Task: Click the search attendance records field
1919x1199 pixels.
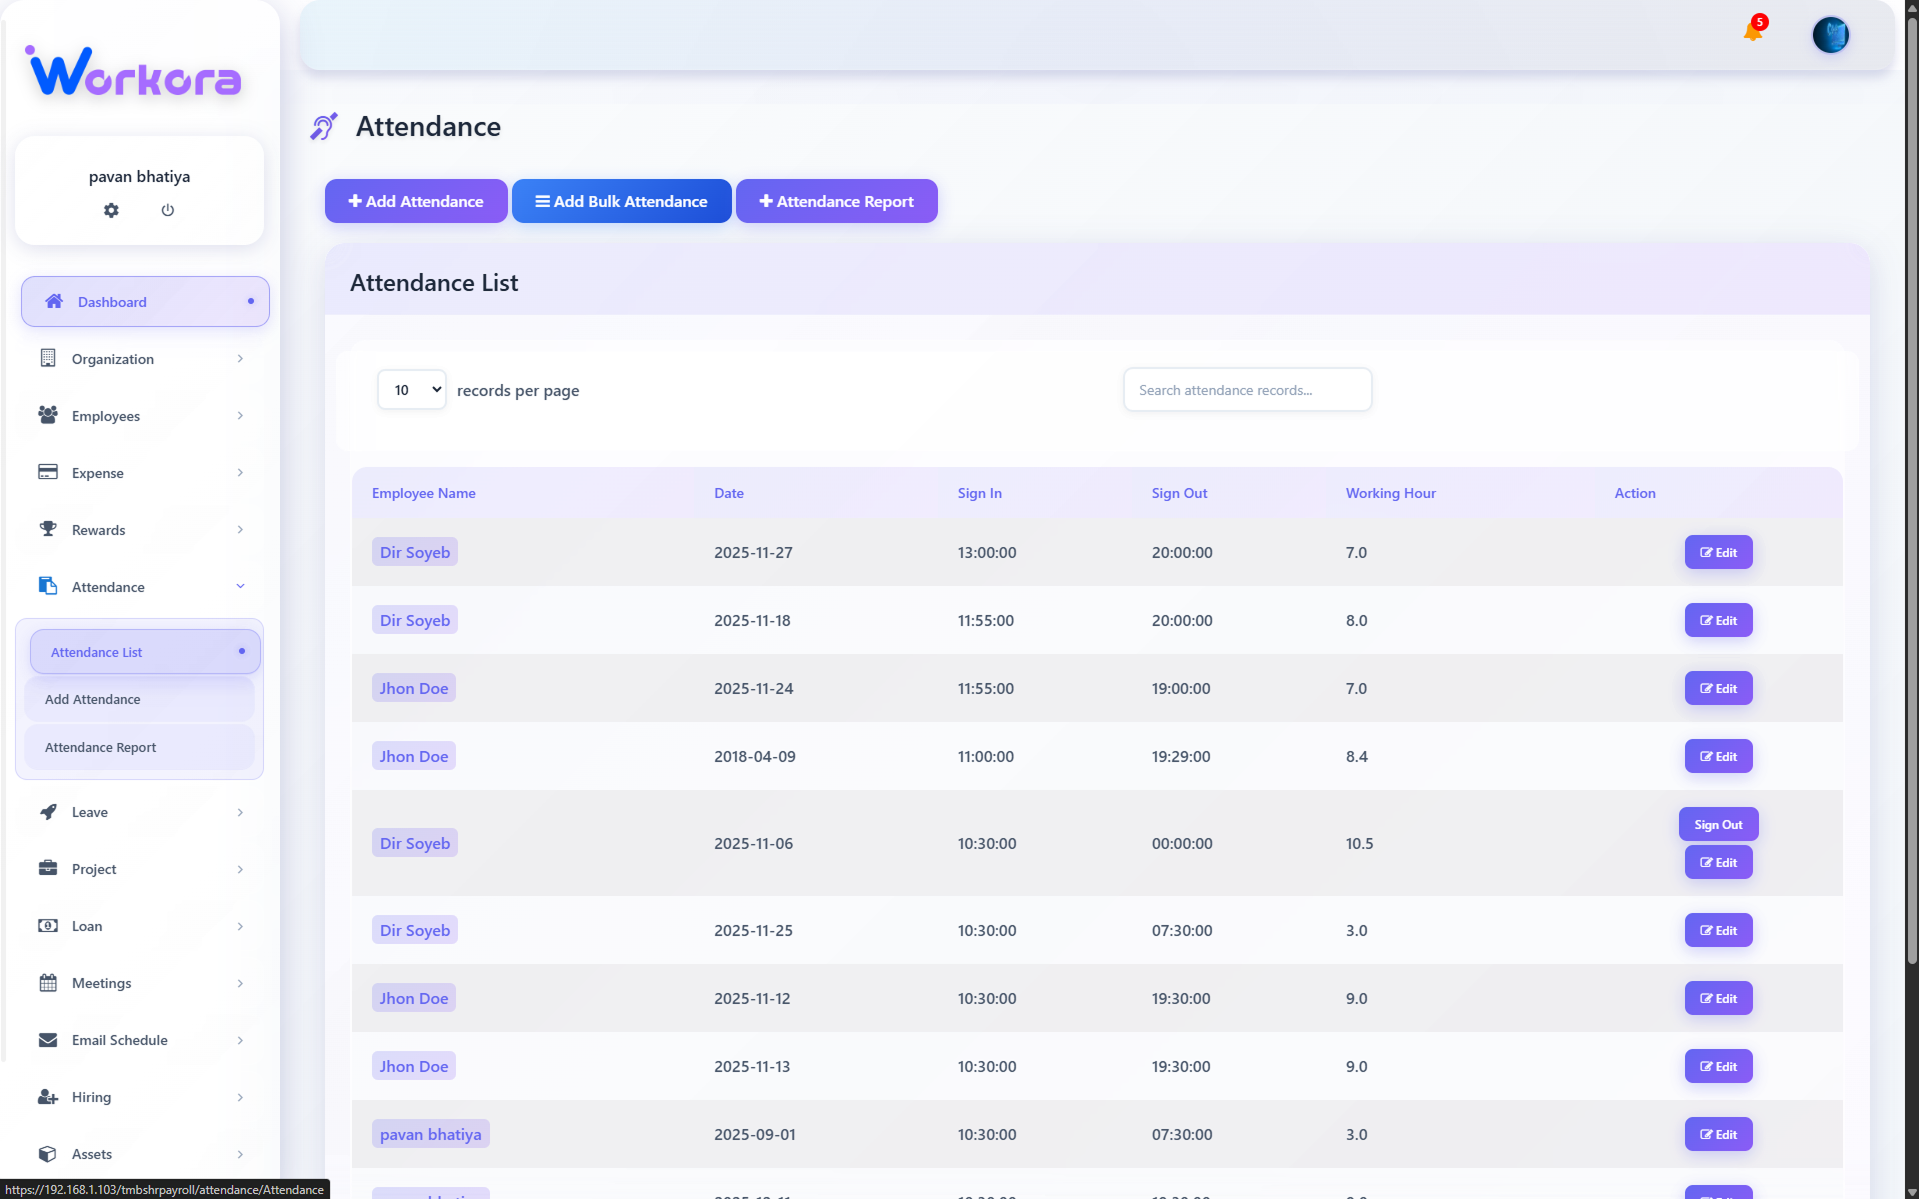Action: [1247, 390]
